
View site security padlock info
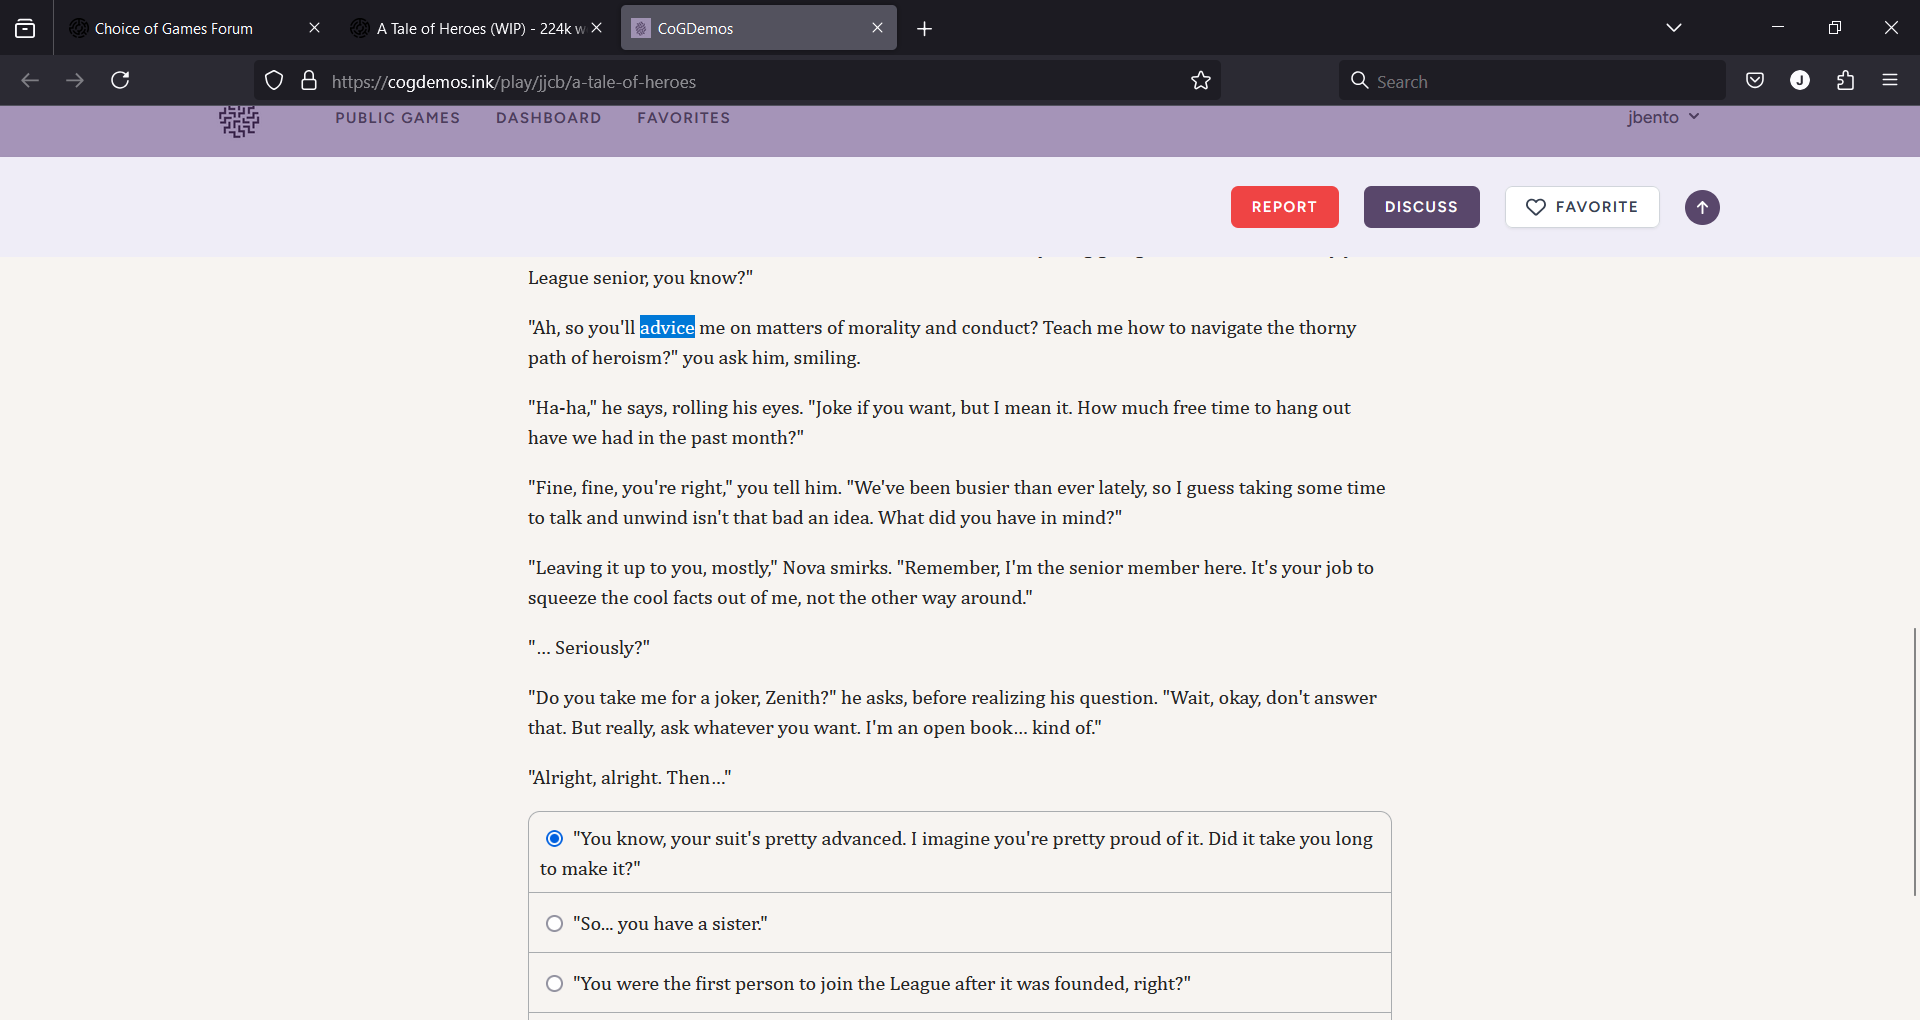tap(309, 80)
